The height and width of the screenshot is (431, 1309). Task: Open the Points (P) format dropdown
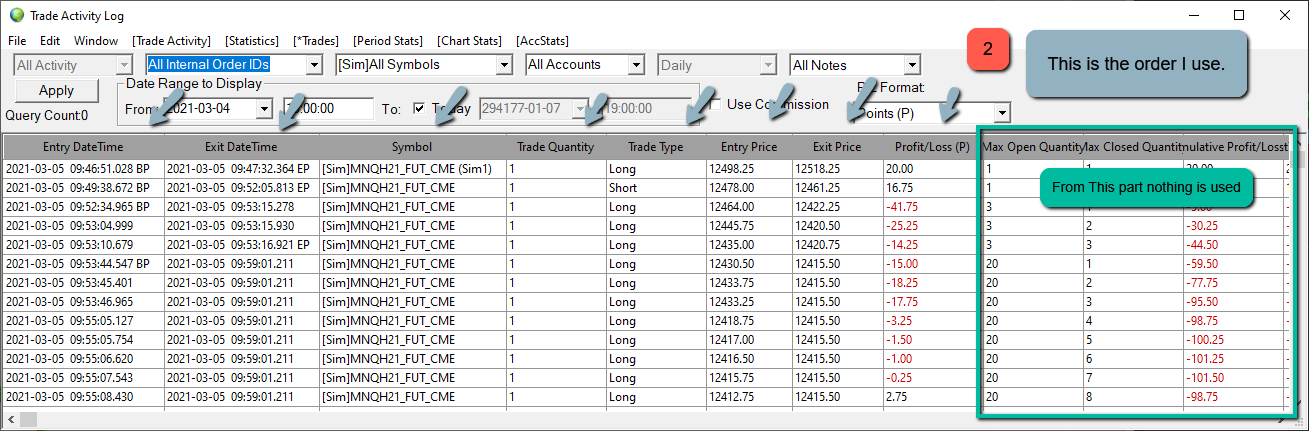click(x=934, y=113)
